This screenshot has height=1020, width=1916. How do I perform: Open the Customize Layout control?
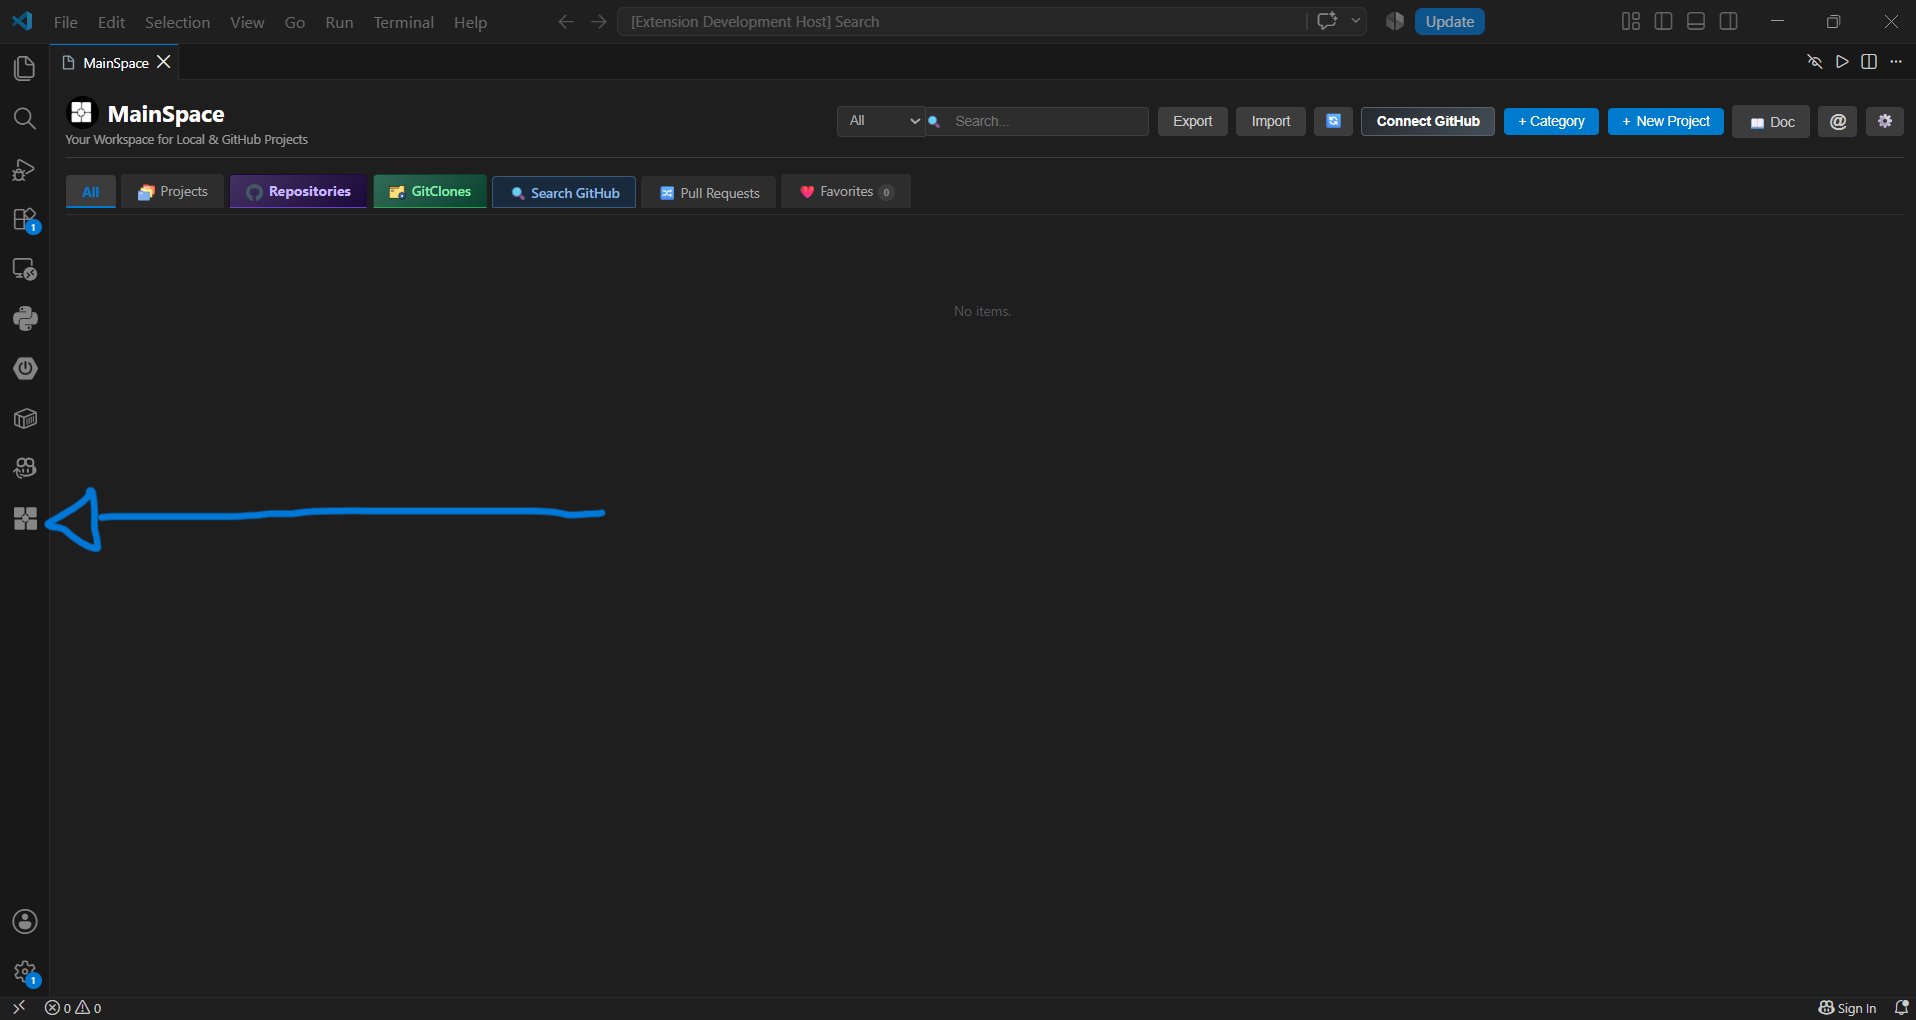click(1631, 21)
